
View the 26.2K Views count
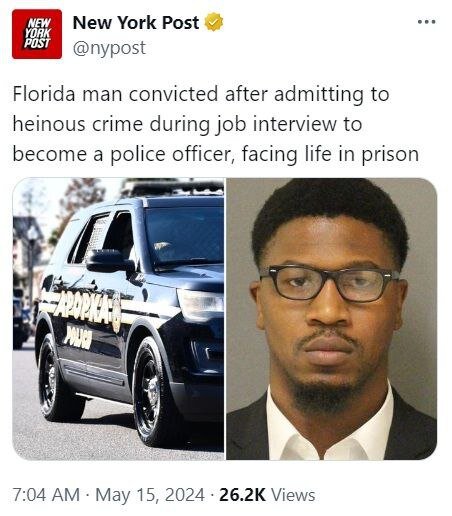[x=267, y=495]
